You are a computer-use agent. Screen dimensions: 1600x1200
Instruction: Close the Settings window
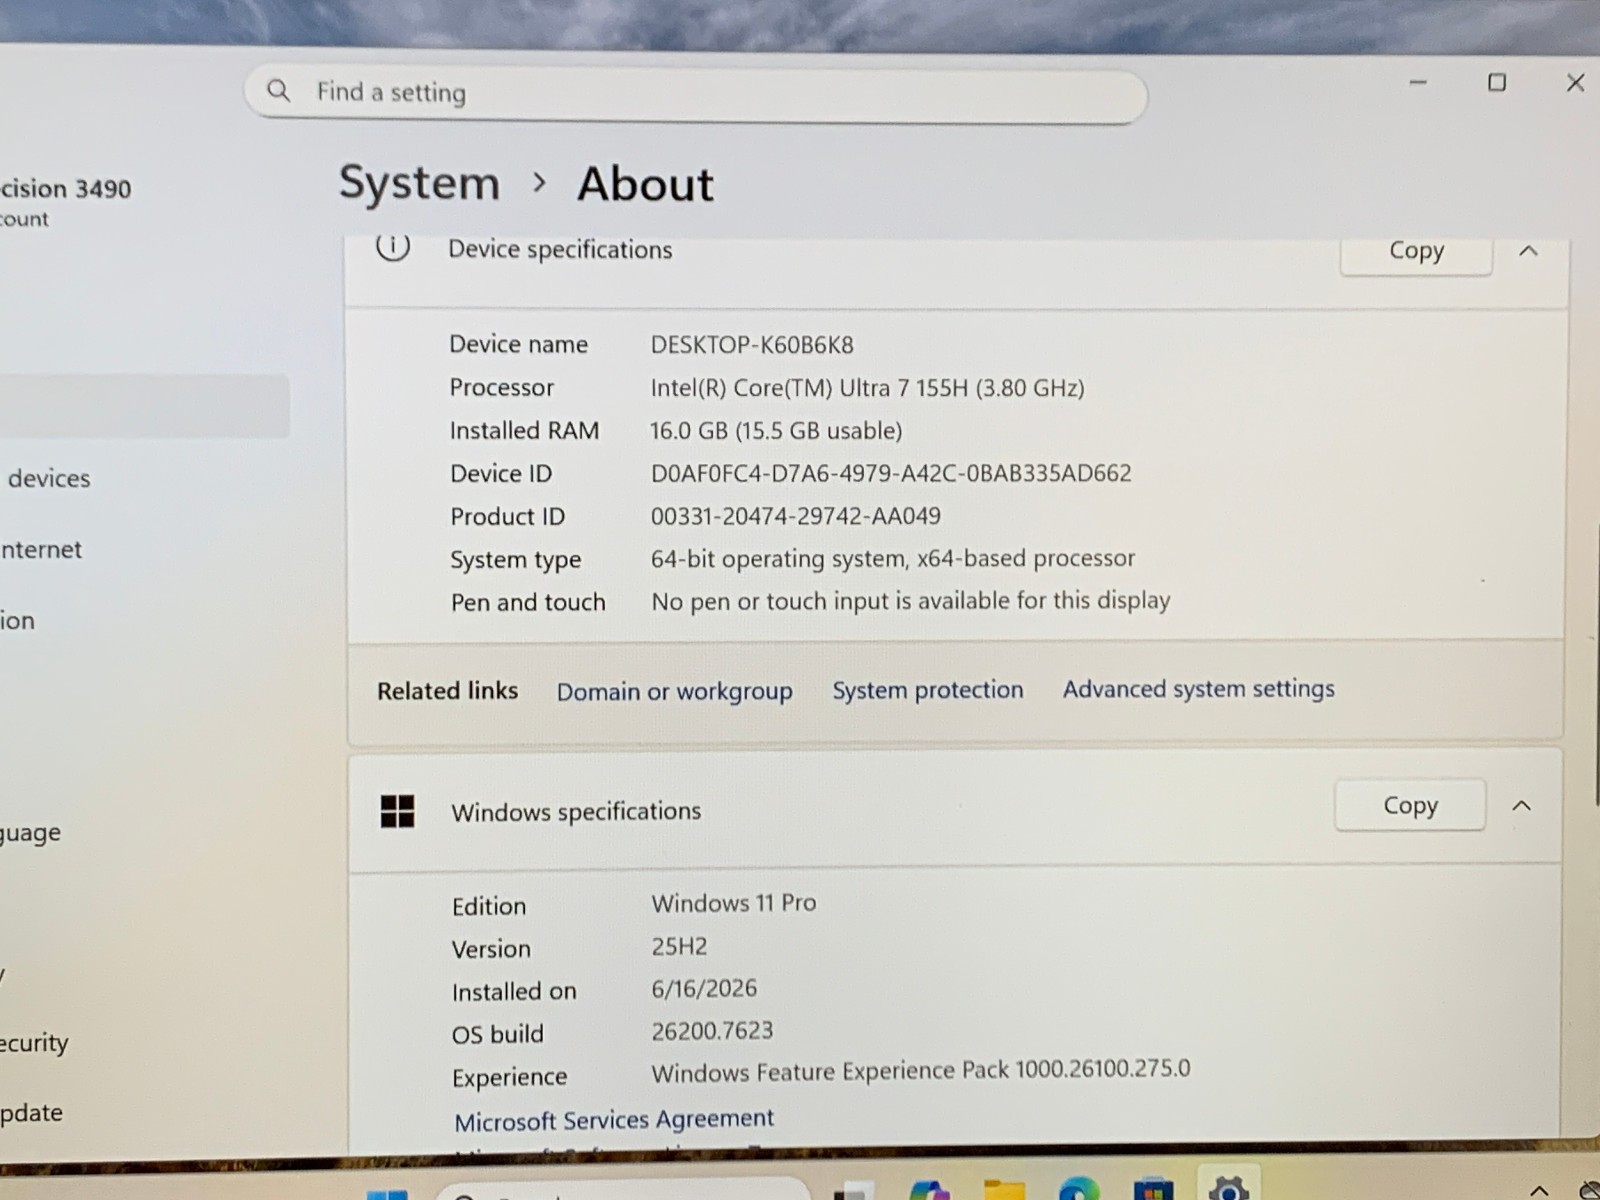pos(1575,83)
